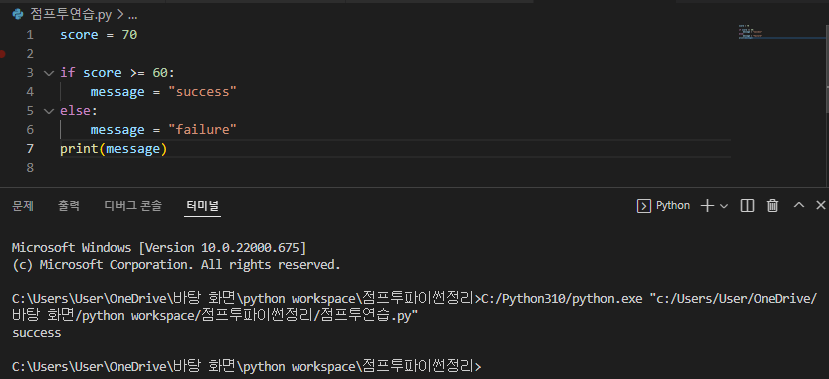Remove the breakpoint dot on line 2
The width and height of the screenshot is (829, 379).
pos(3,53)
